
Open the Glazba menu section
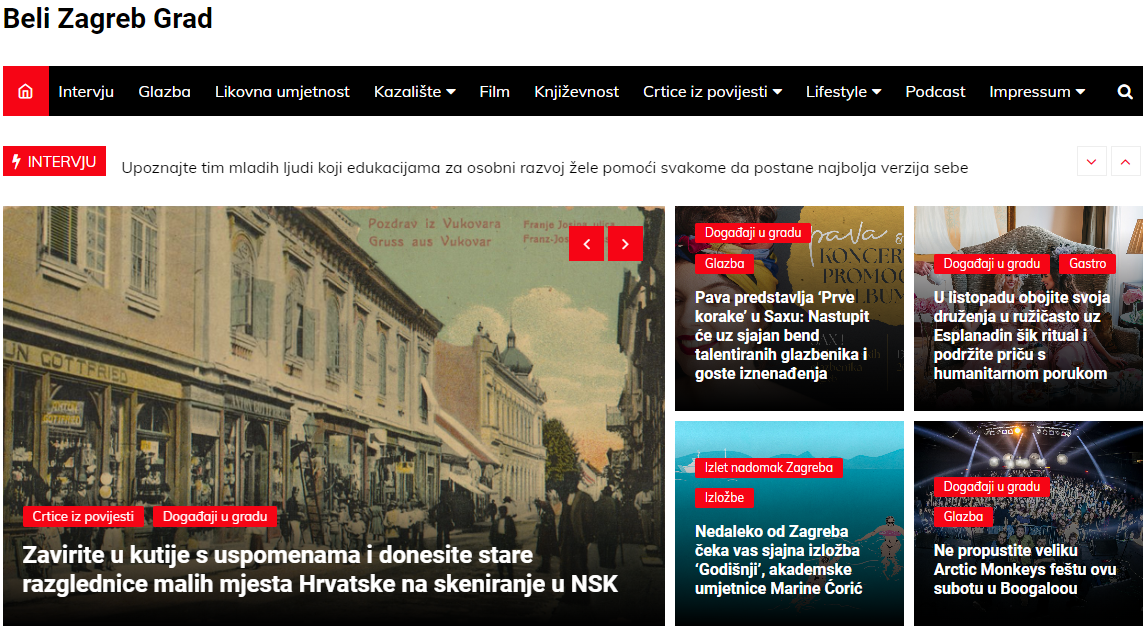(164, 91)
